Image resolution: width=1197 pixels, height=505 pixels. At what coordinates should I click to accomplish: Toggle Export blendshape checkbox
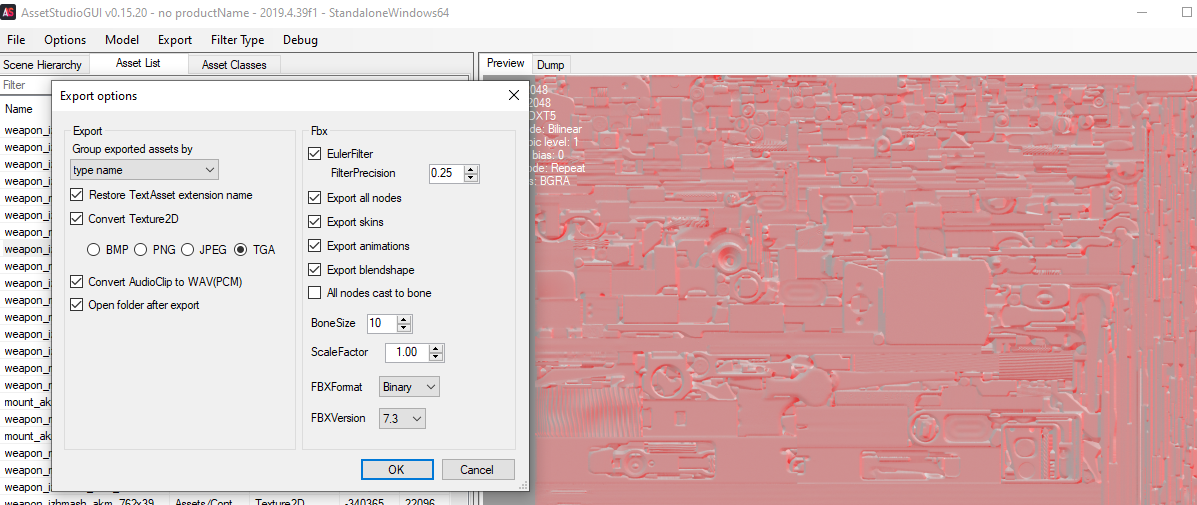[x=315, y=269]
